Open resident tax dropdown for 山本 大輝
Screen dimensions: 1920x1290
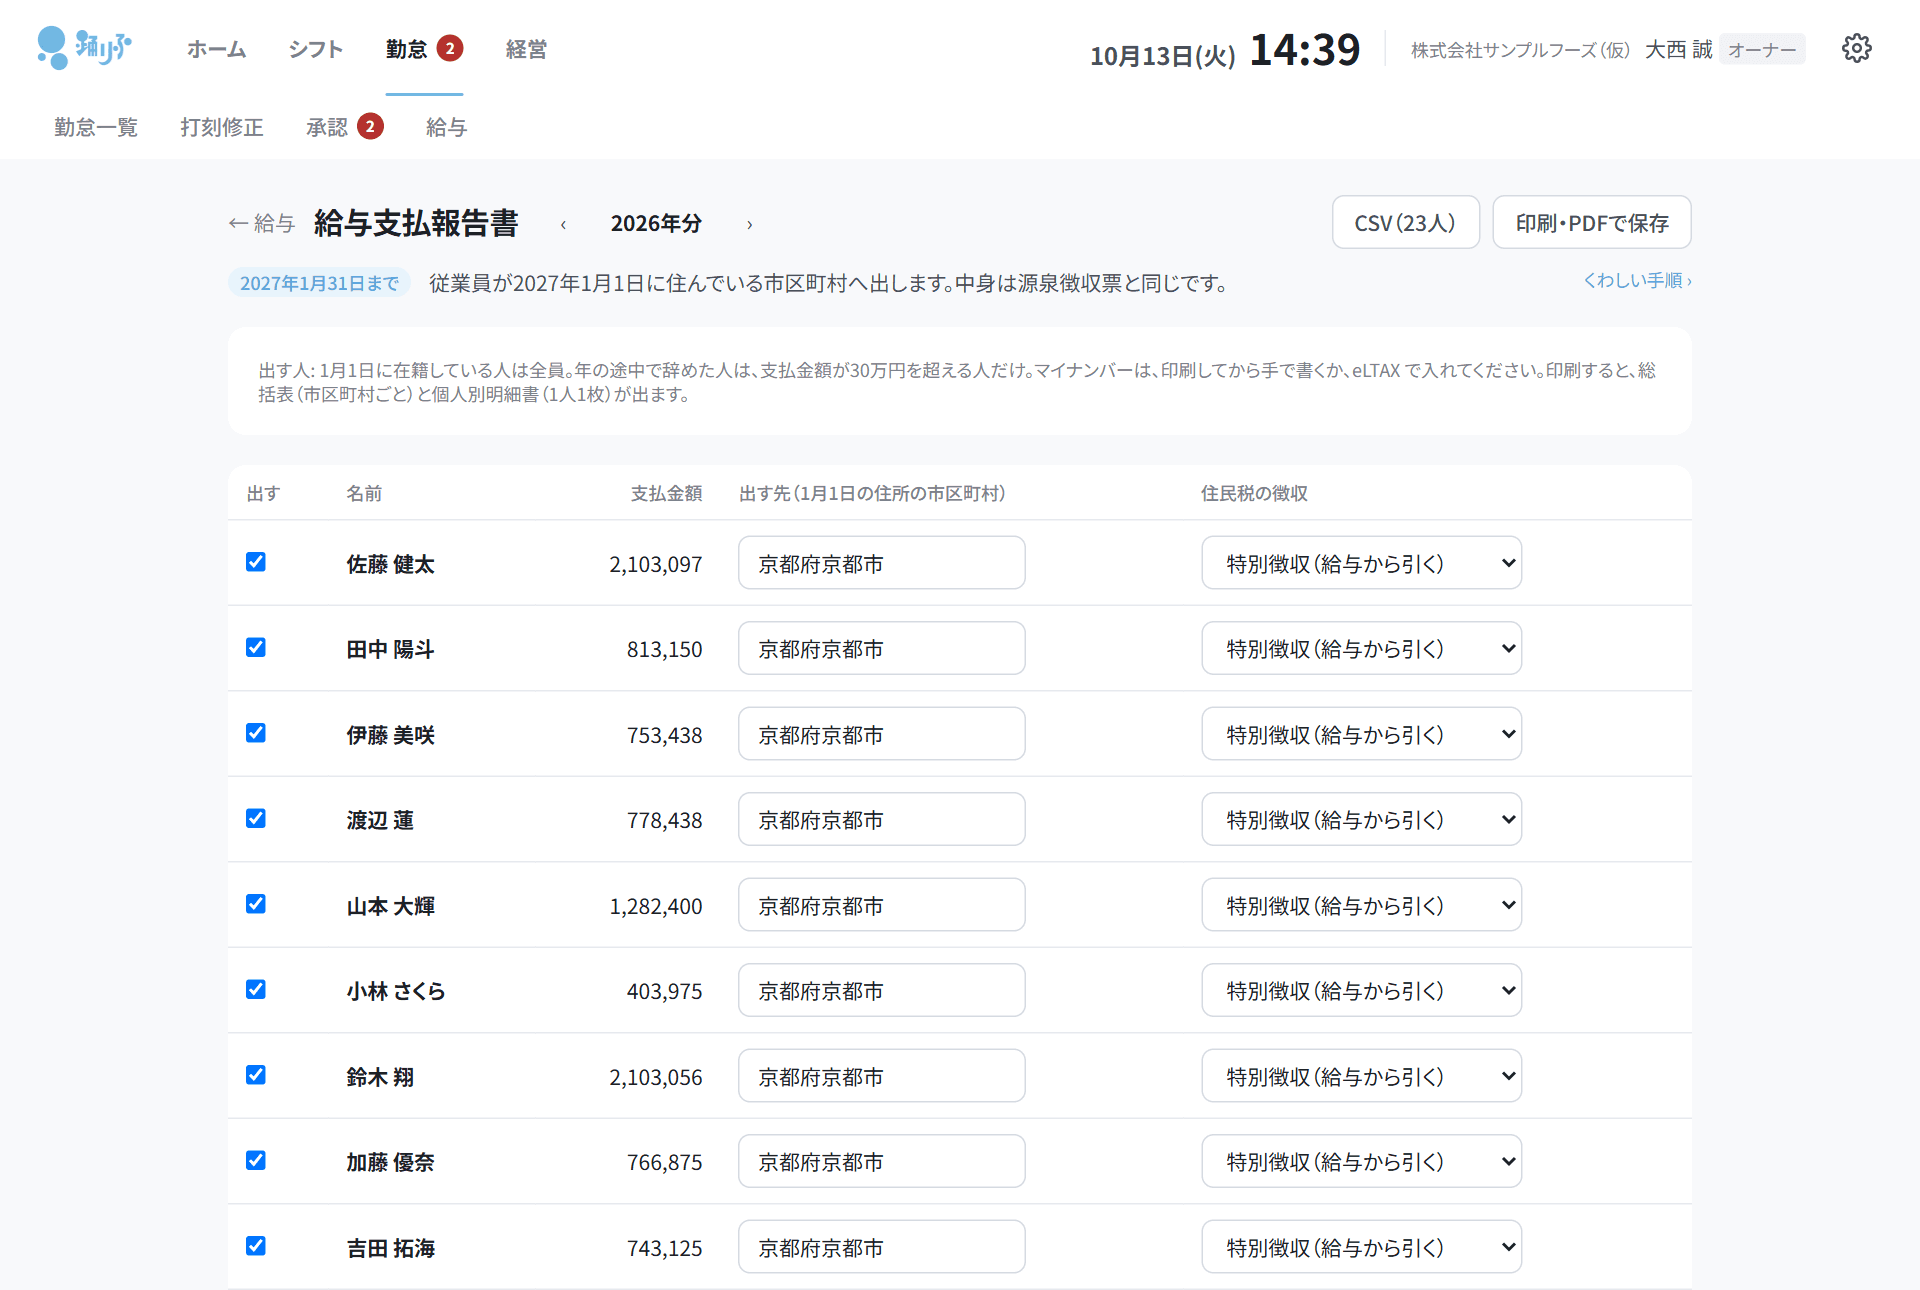[x=1361, y=905]
